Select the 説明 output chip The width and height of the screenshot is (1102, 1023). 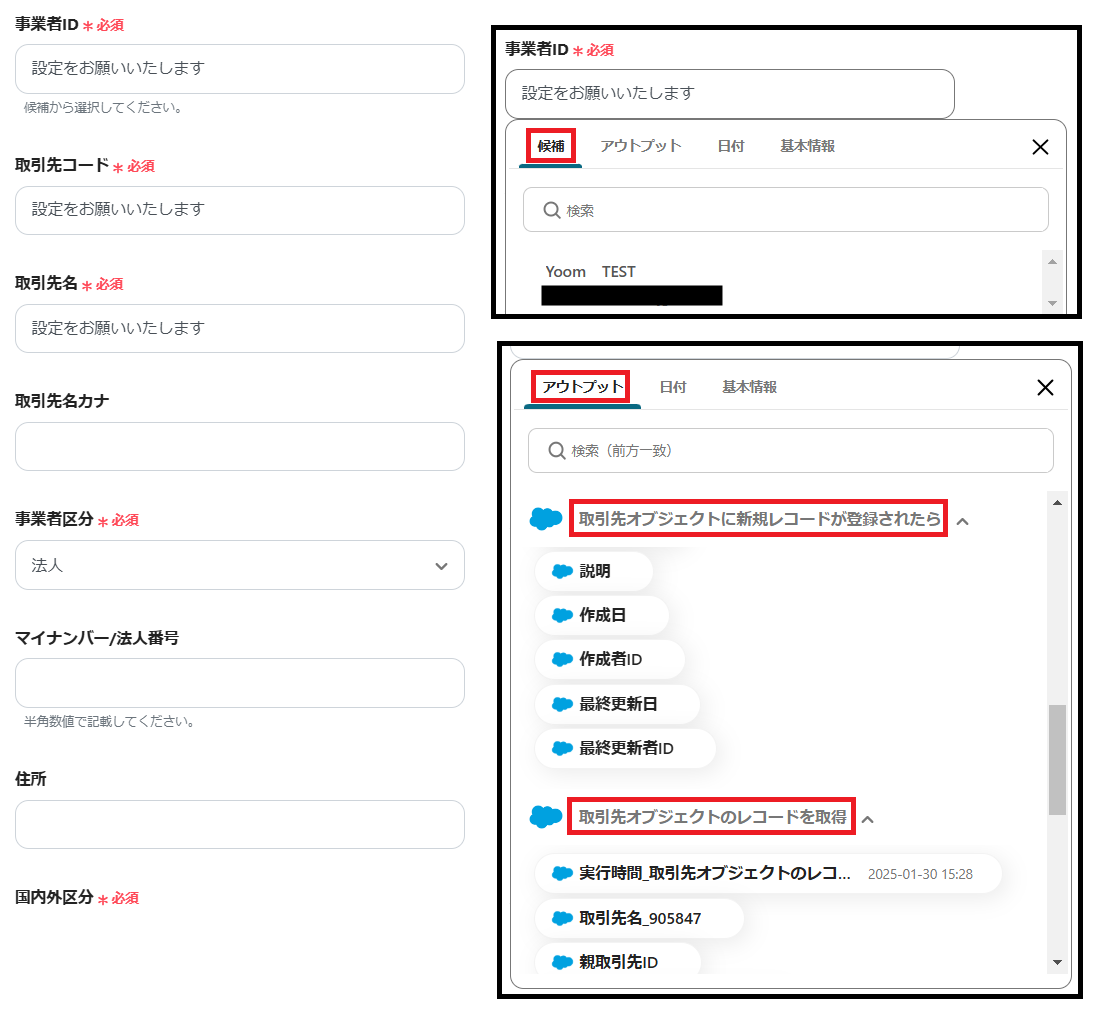pos(594,571)
